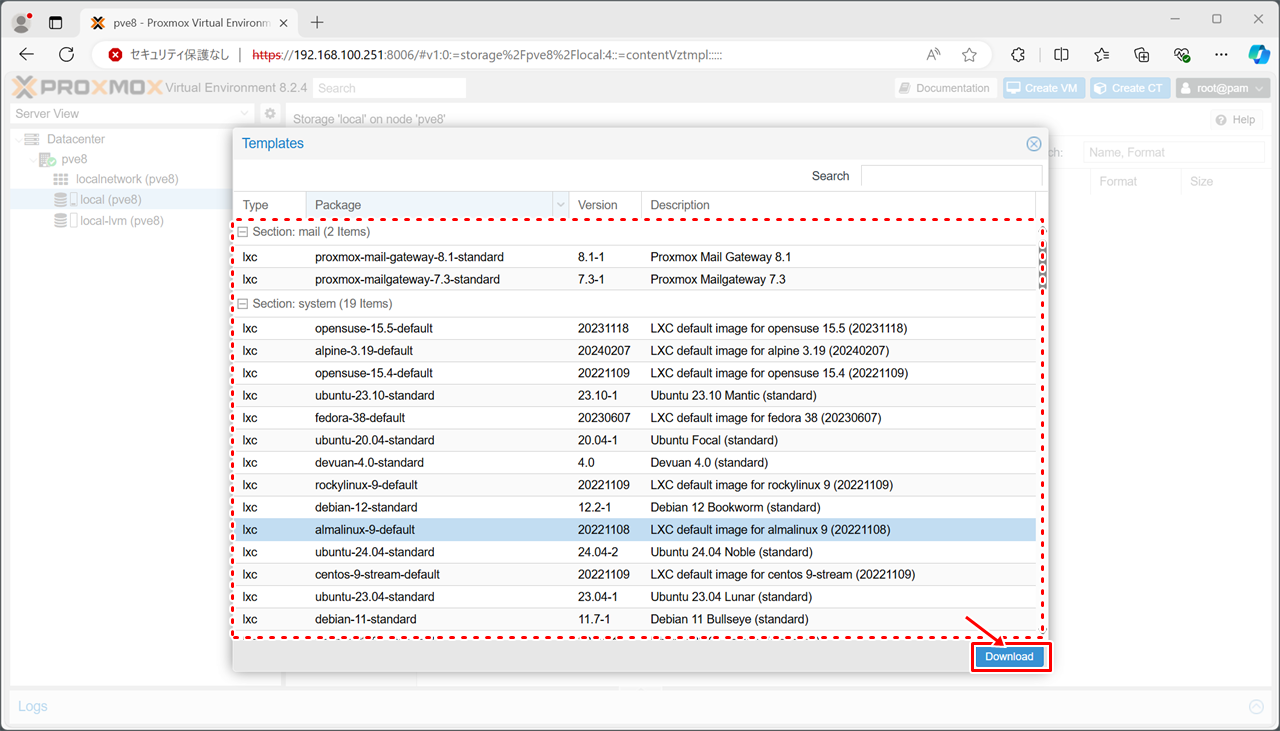Screen dimensions: 1280x731
Task: Click the template Search input field
Action: [x=951, y=176]
